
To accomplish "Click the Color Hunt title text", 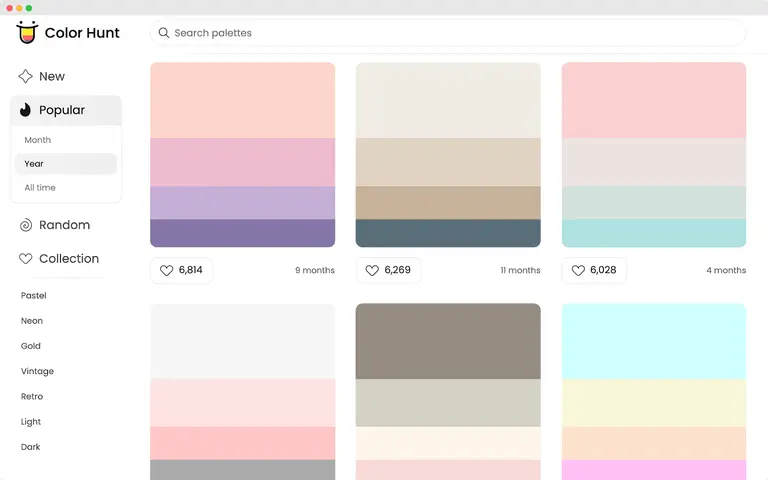I will 82,33.
